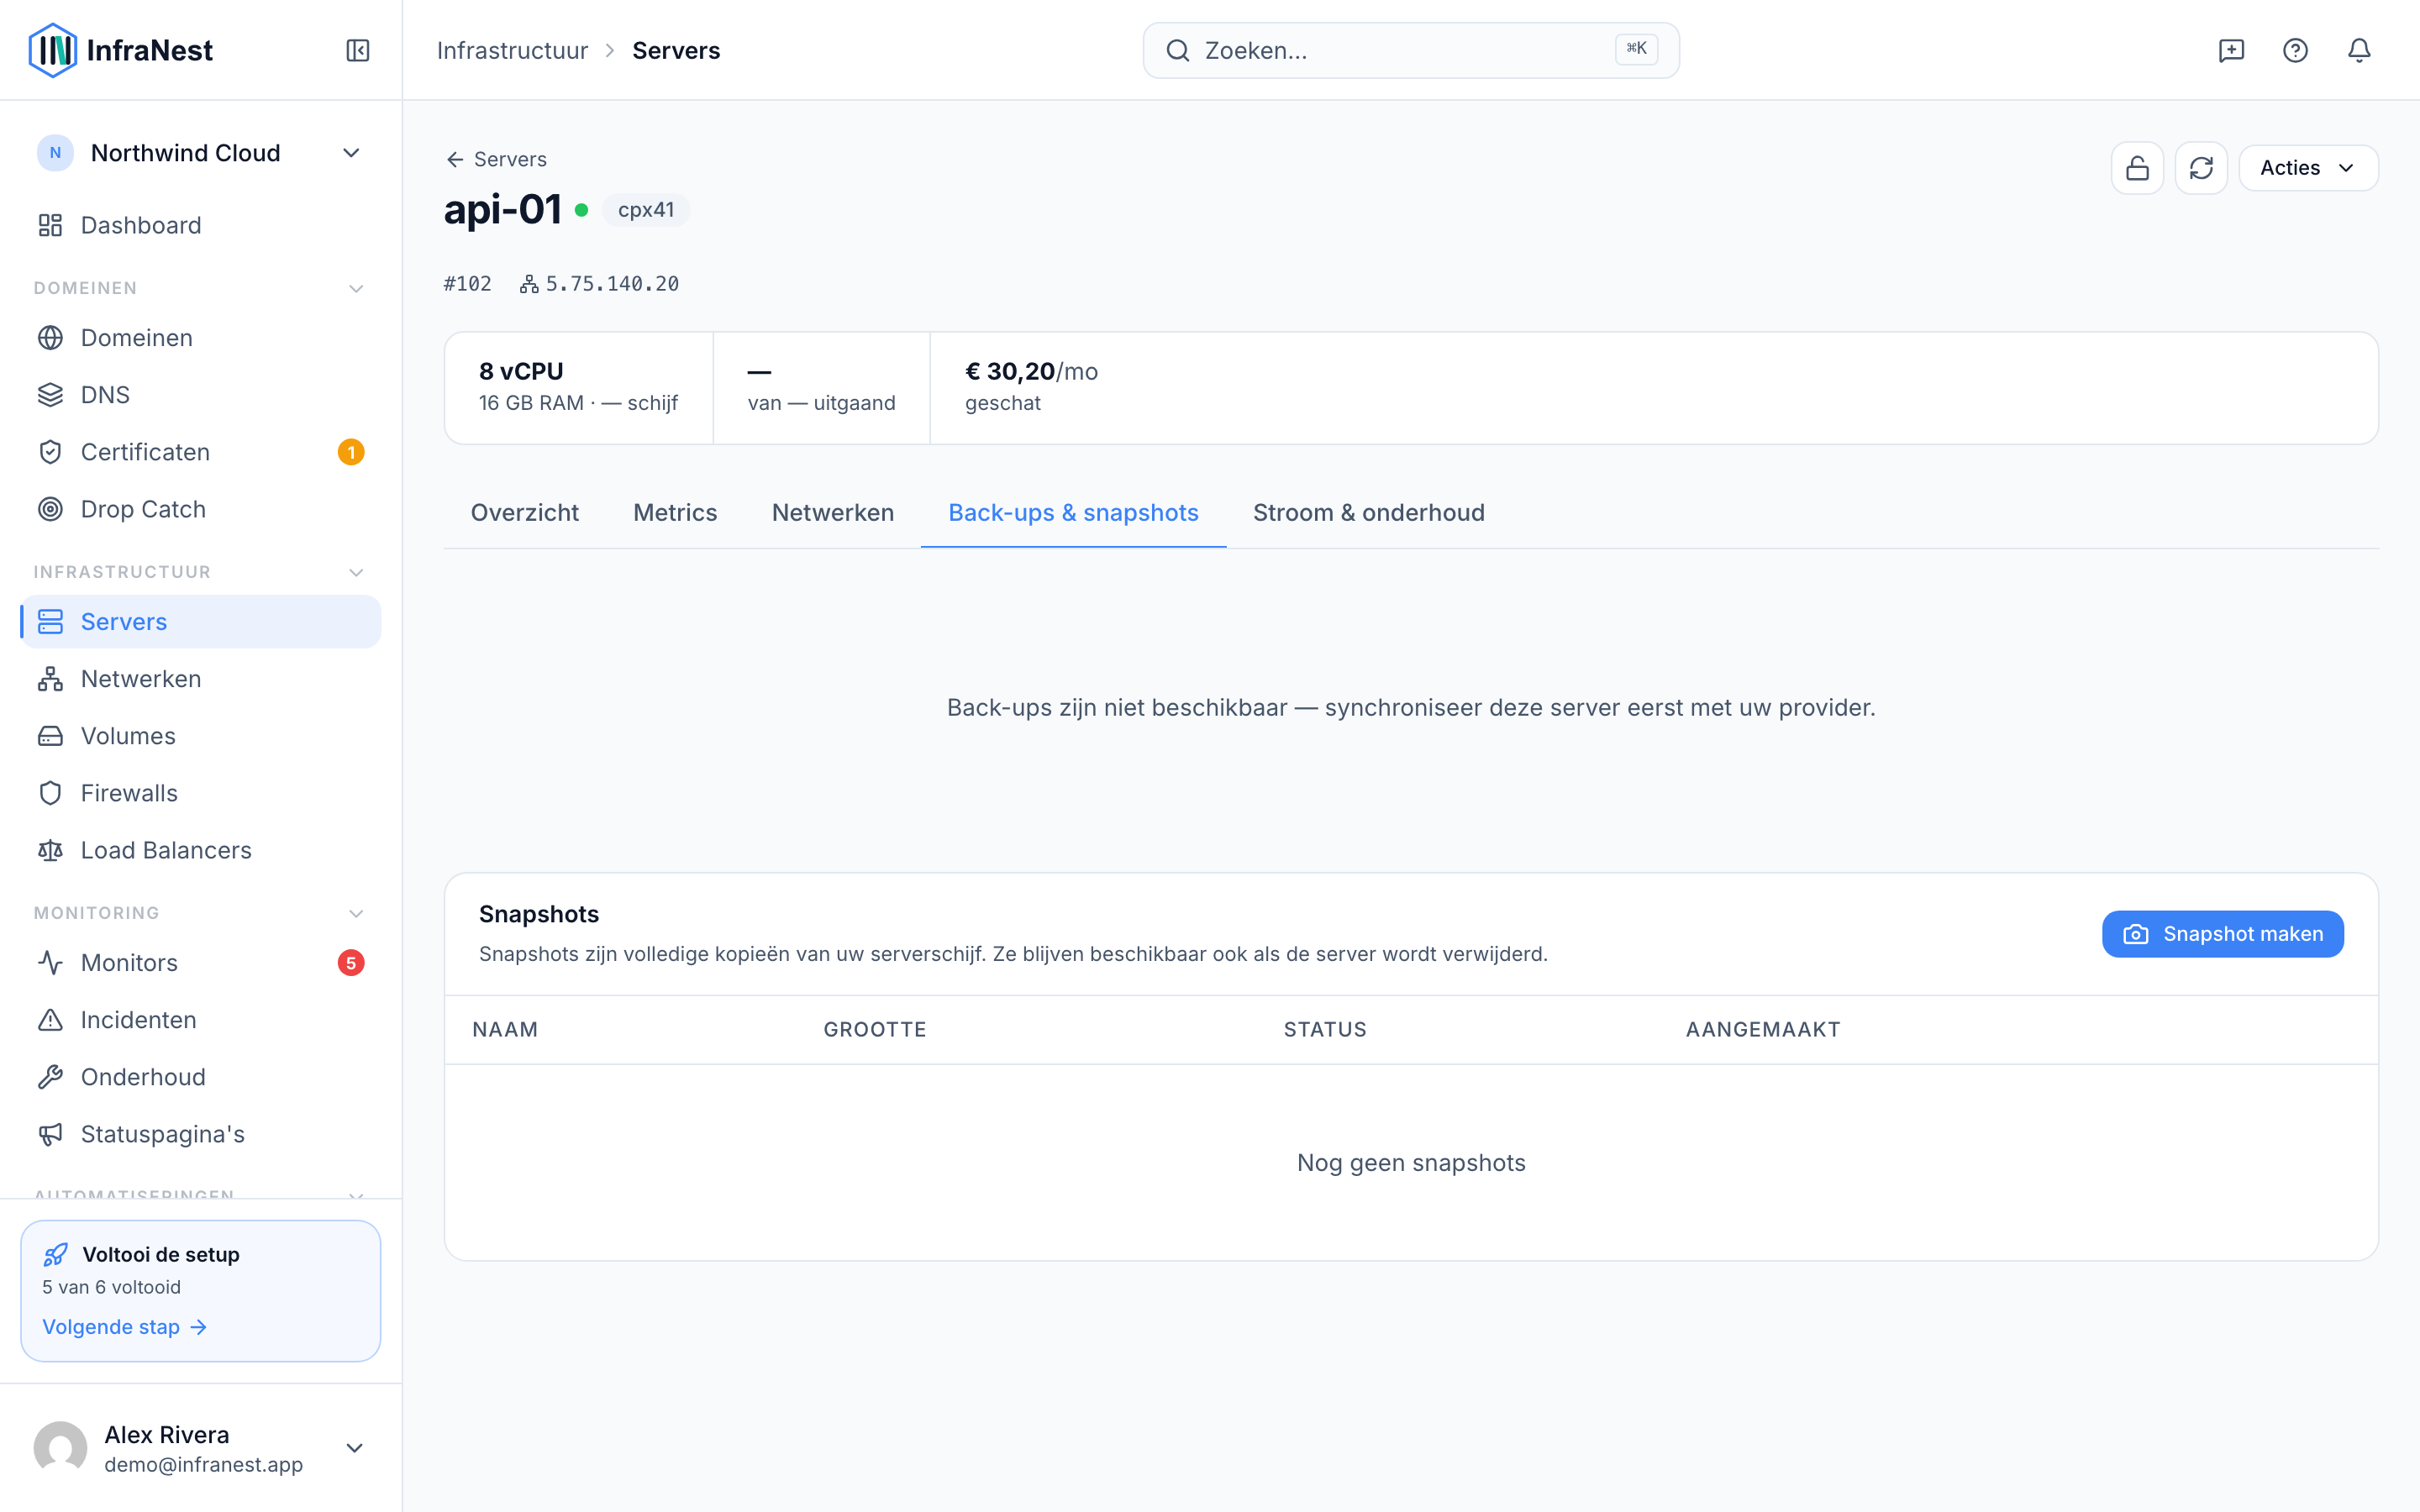Switch to Stroom & onderhoud tab
The width and height of the screenshot is (2420, 1512).
[1368, 513]
